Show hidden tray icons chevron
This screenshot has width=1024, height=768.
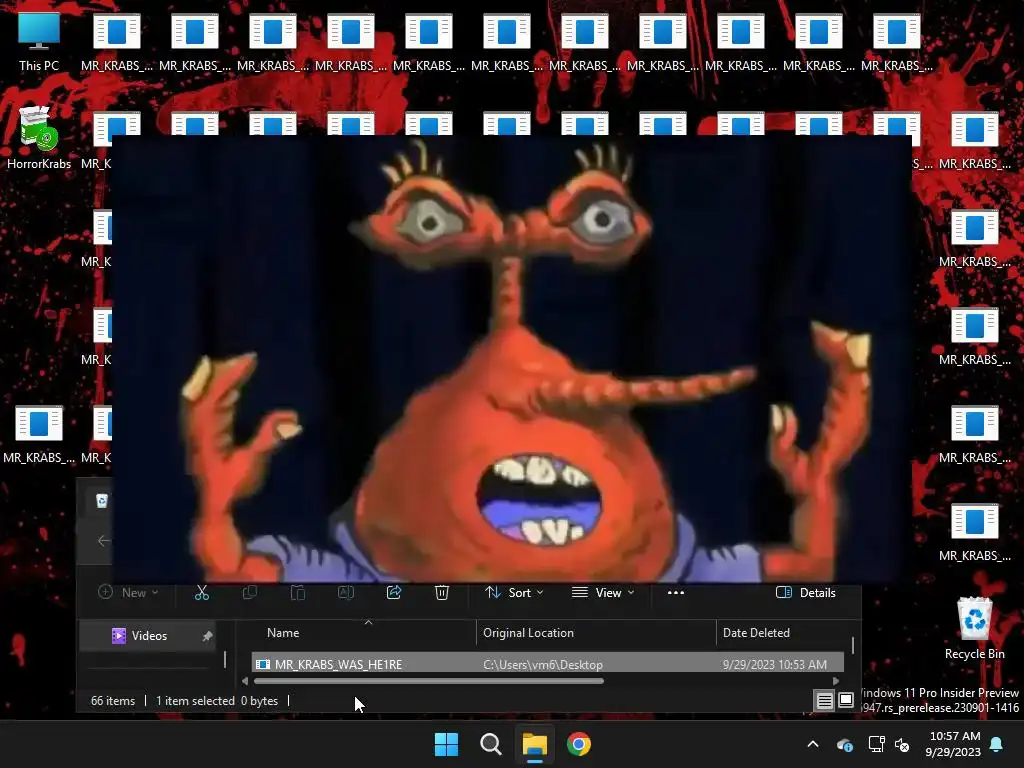pos(813,744)
